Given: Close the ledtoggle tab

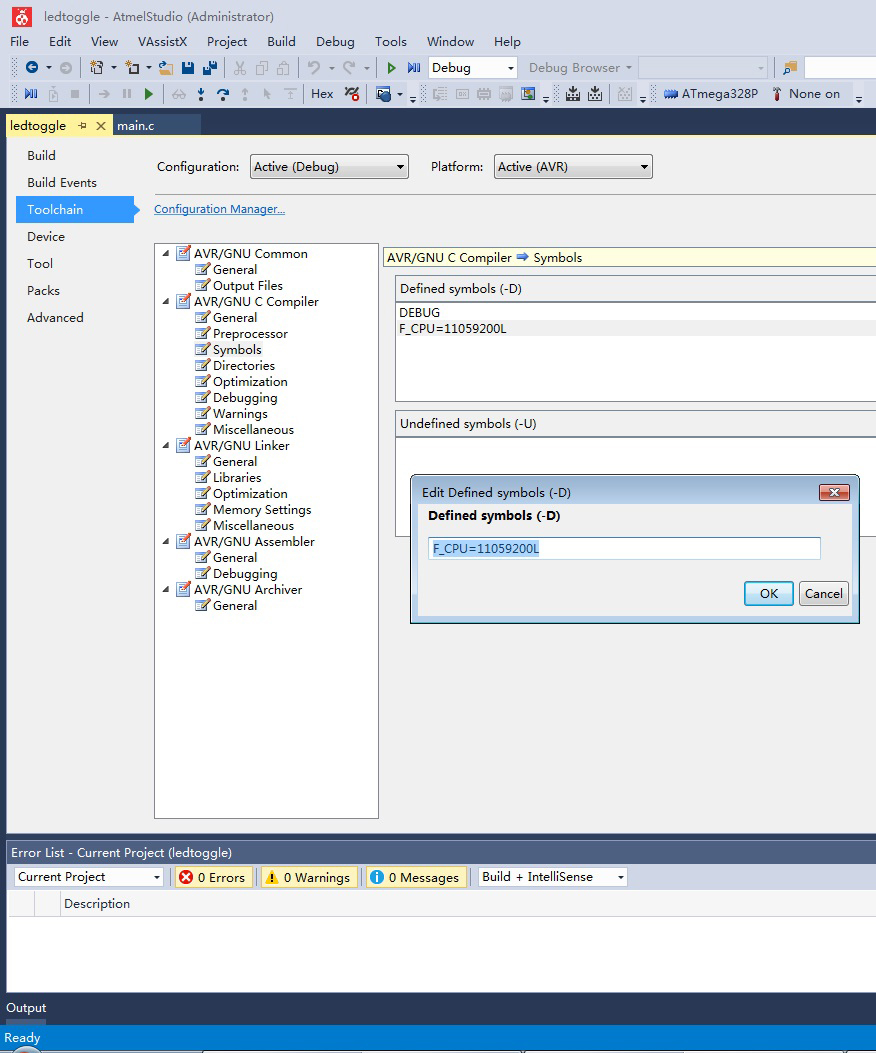Looking at the screenshot, I should pos(101,126).
